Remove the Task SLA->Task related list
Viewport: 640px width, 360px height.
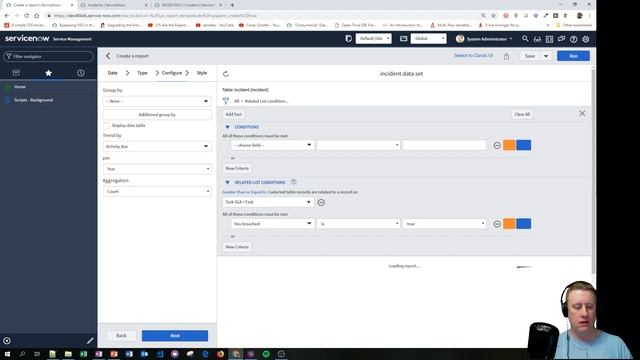(321, 202)
